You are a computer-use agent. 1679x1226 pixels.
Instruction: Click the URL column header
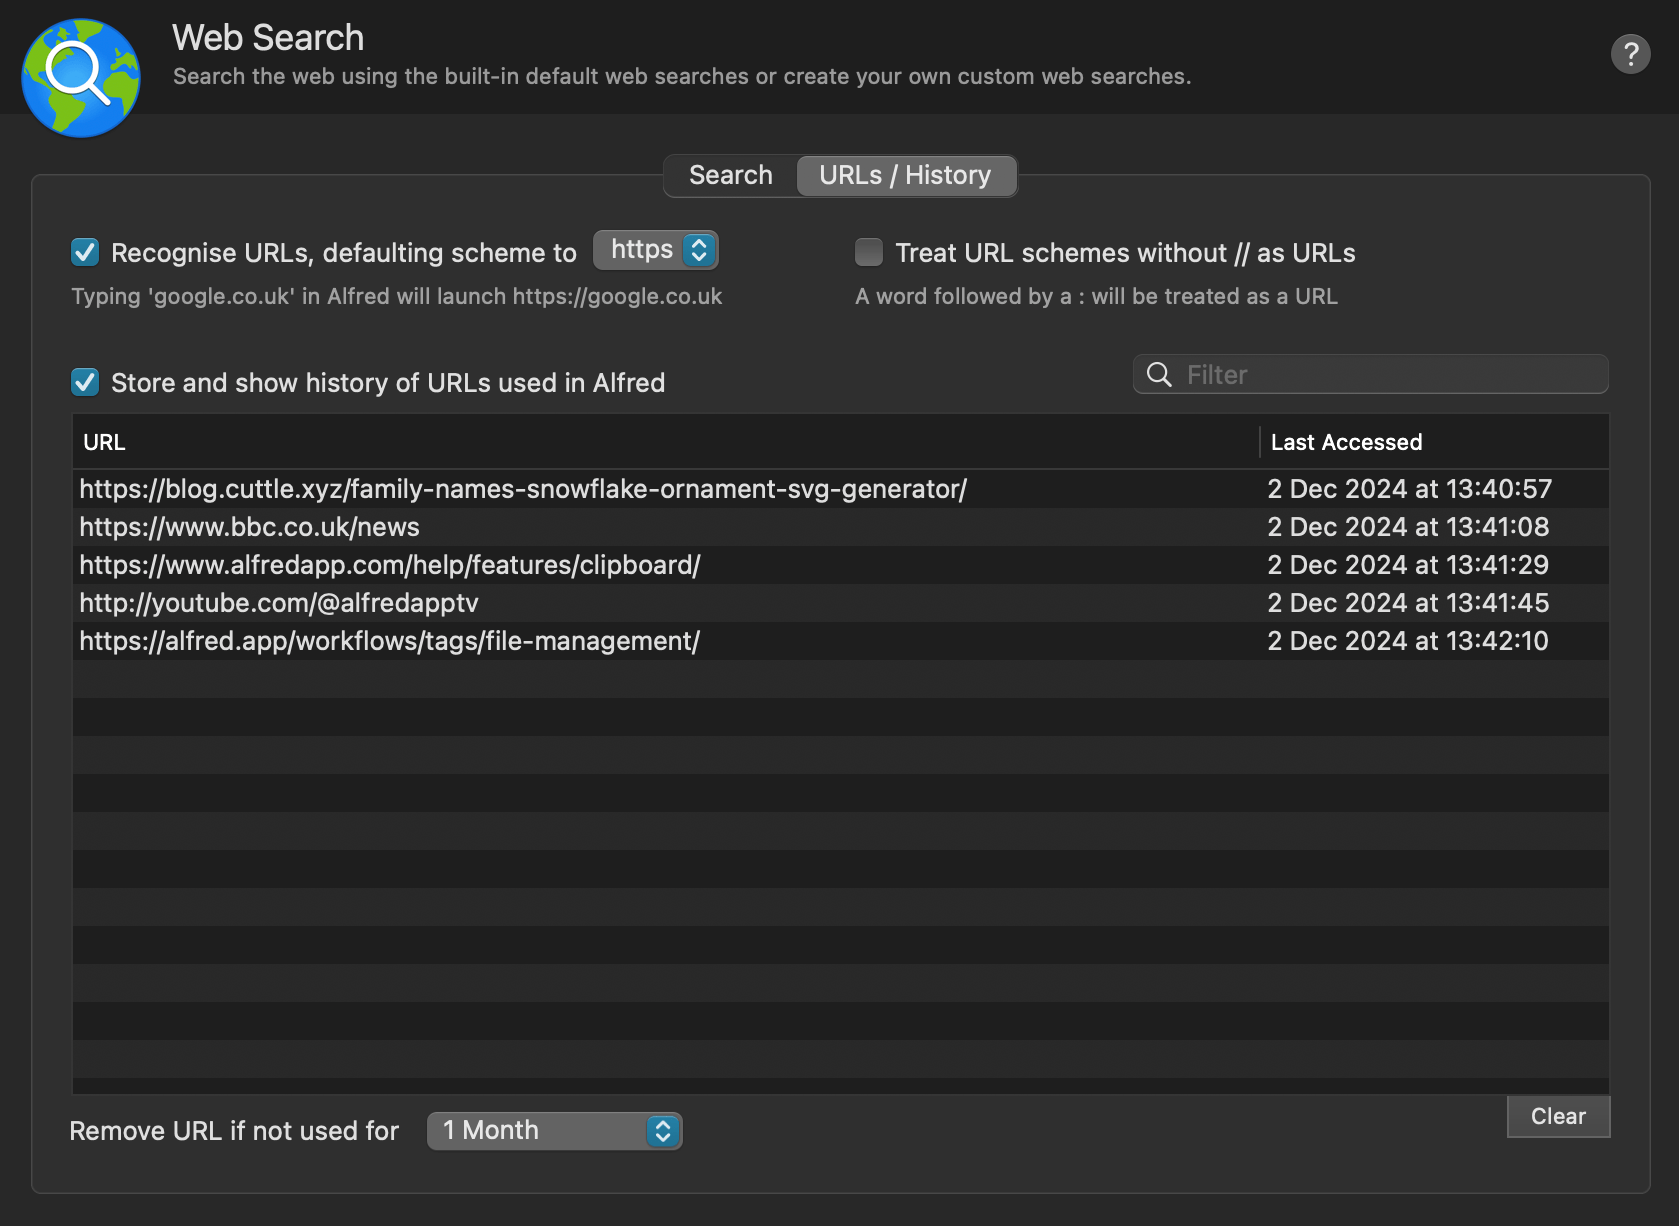click(x=103, y=442)
